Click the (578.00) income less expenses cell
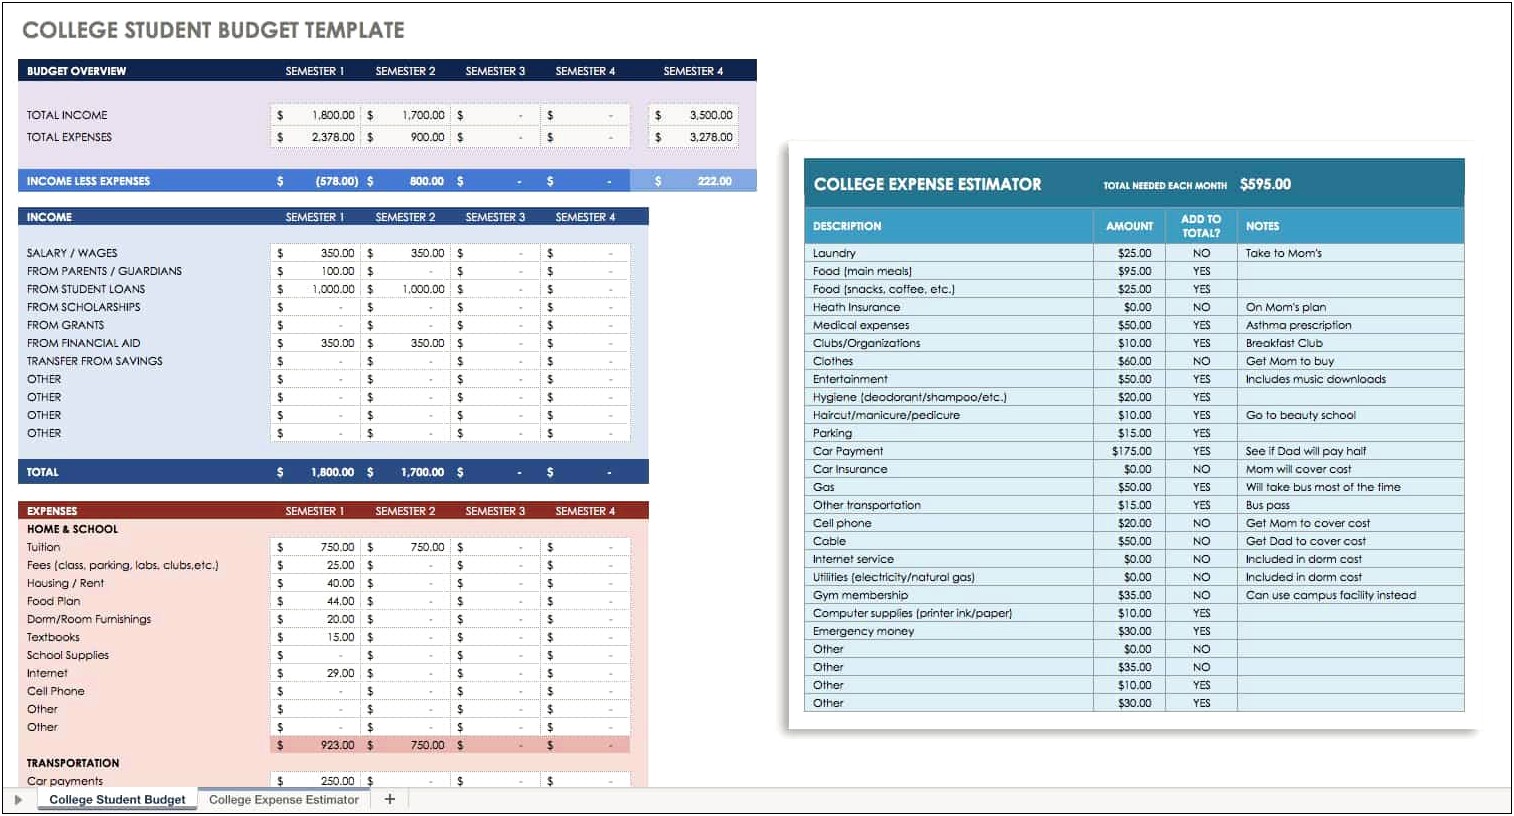The image size is (1514, 816). click(x=315, y=181)
